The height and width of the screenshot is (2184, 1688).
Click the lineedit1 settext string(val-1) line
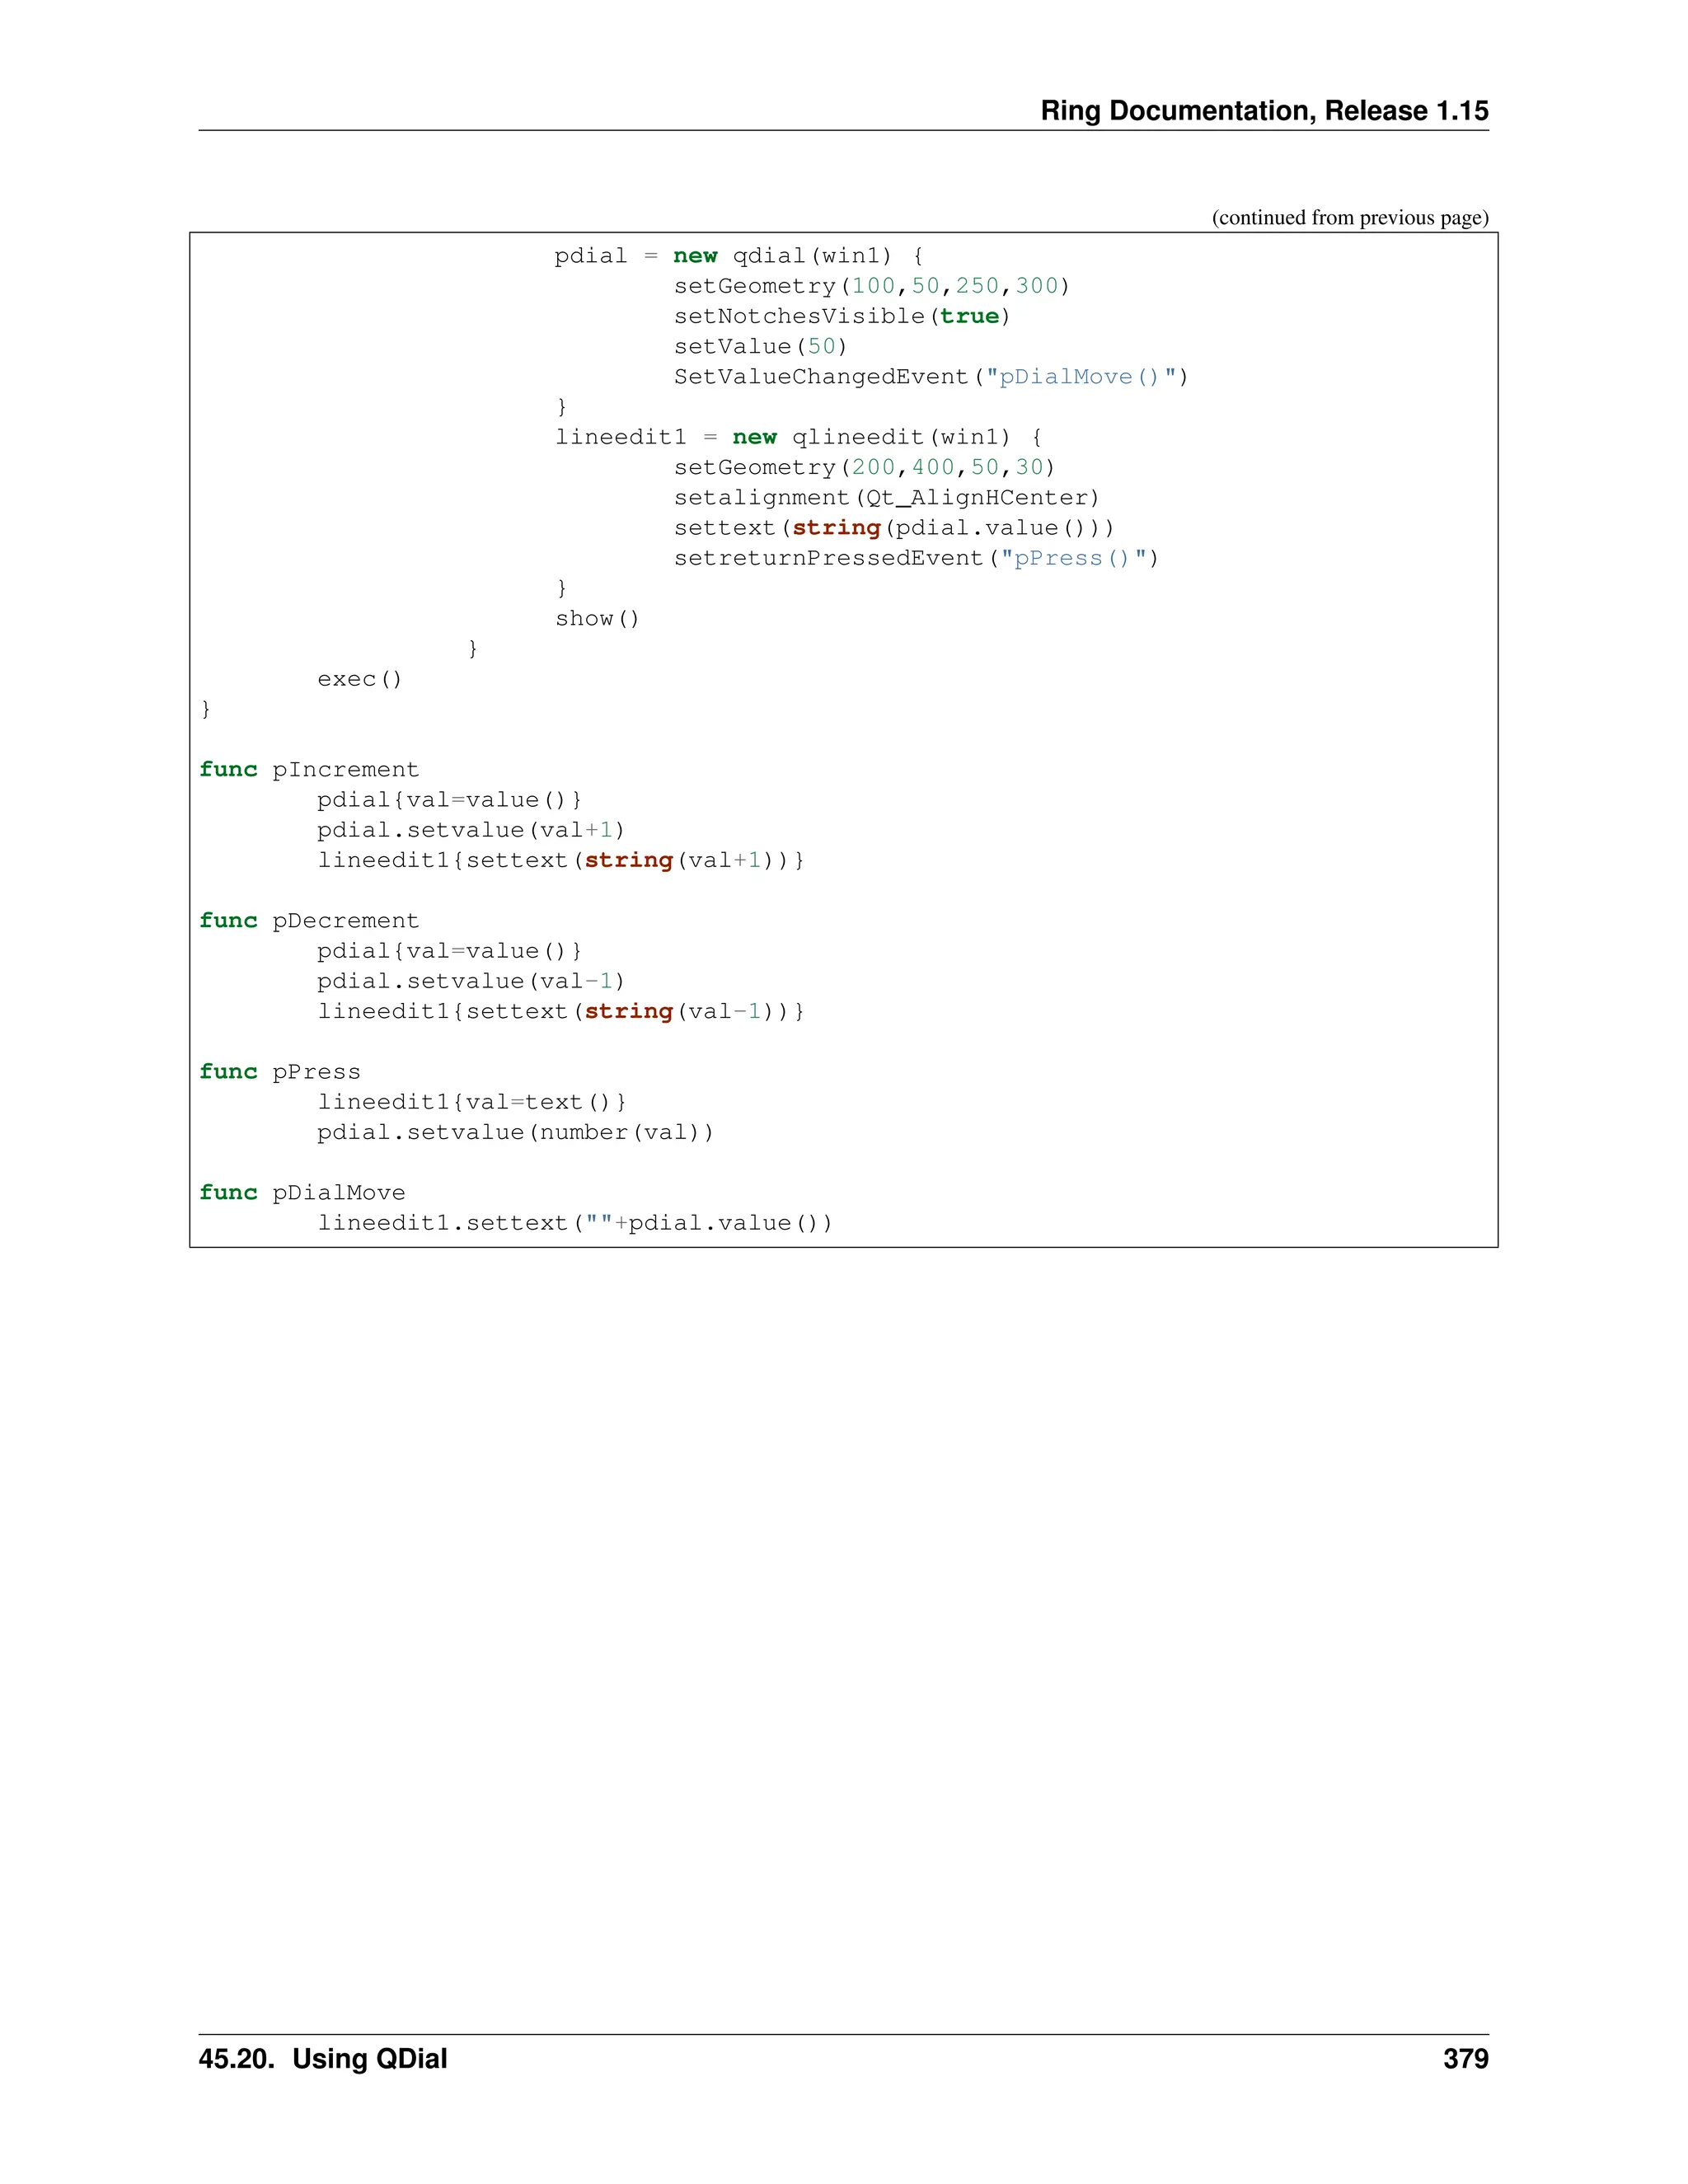pos(560,1011)
